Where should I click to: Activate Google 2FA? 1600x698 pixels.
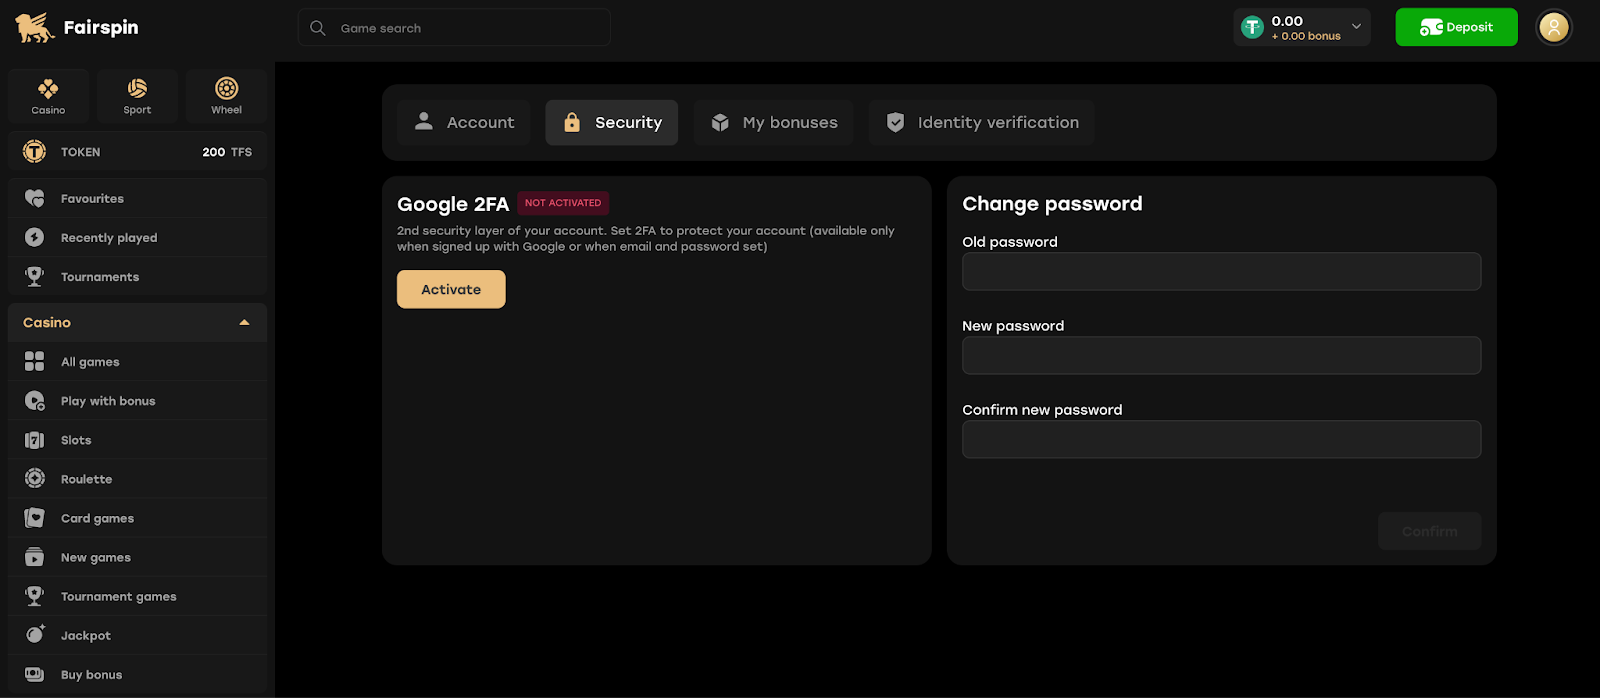(x=451, y=289)
